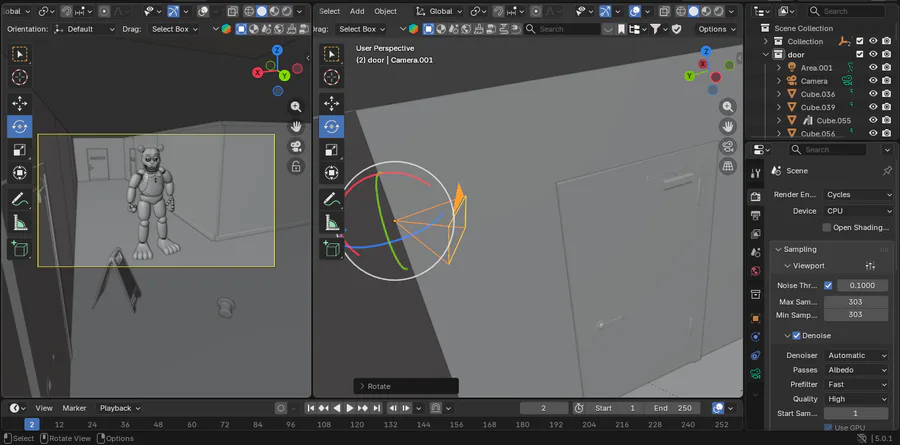Select the Scale tool in left viewport toolbar
Screen dimensions: 900x445
pyautogui.click(x=20, y=150)
